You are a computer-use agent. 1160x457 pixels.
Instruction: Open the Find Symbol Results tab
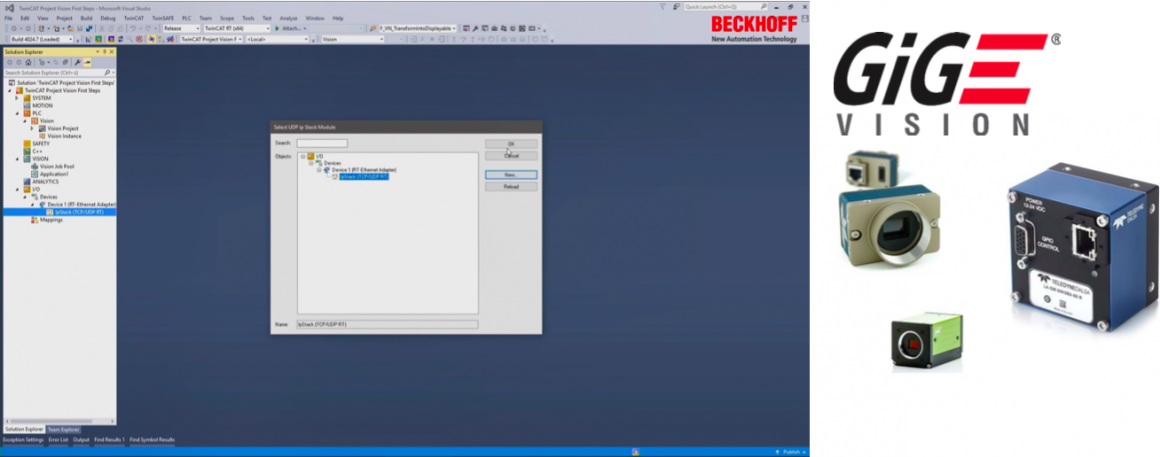pos(152,440)
